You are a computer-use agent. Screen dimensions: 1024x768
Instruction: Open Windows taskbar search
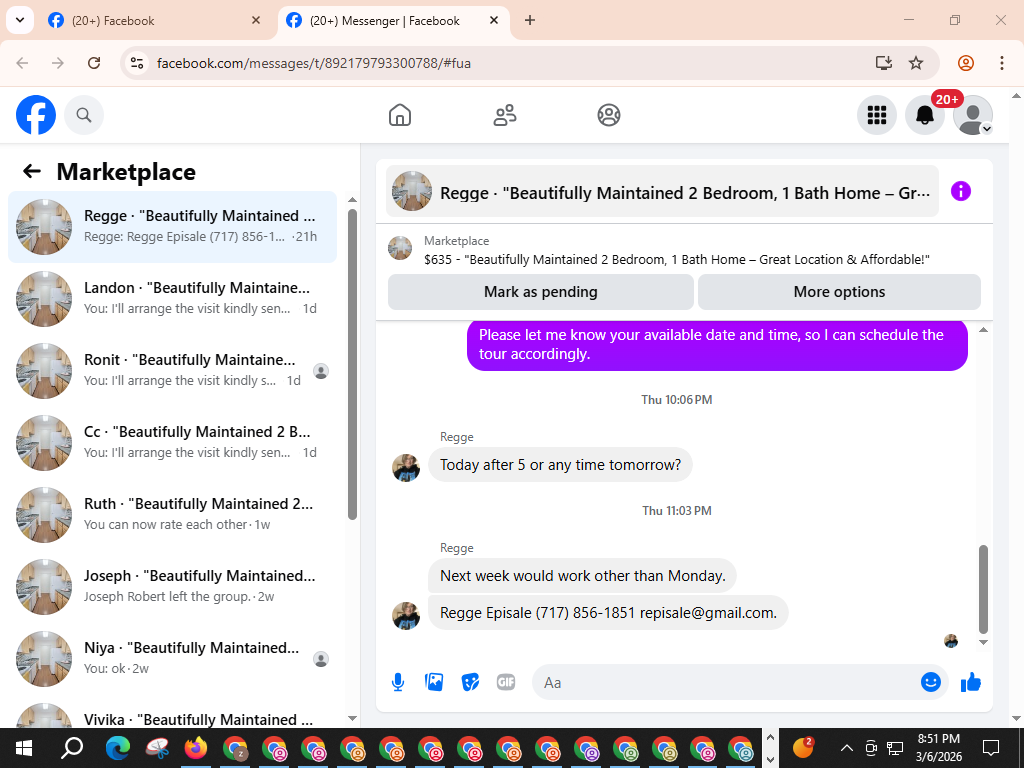pos(72,747)
